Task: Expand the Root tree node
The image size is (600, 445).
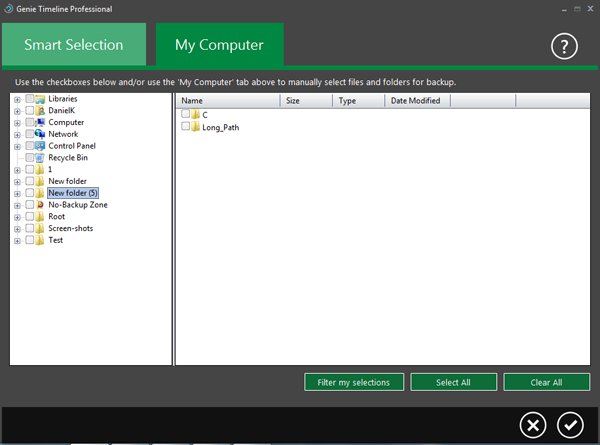Action: pyautogui.click(x=17, y=218)
